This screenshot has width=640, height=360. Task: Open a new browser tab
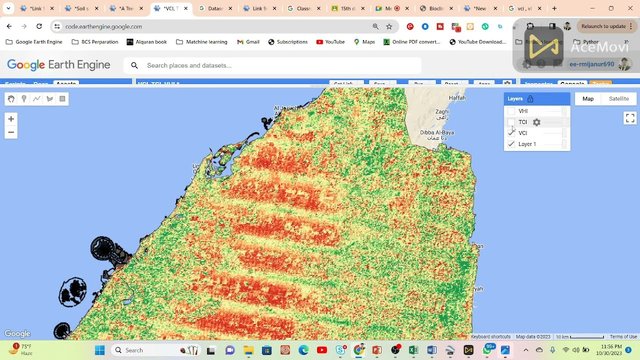tap(554, 8)
